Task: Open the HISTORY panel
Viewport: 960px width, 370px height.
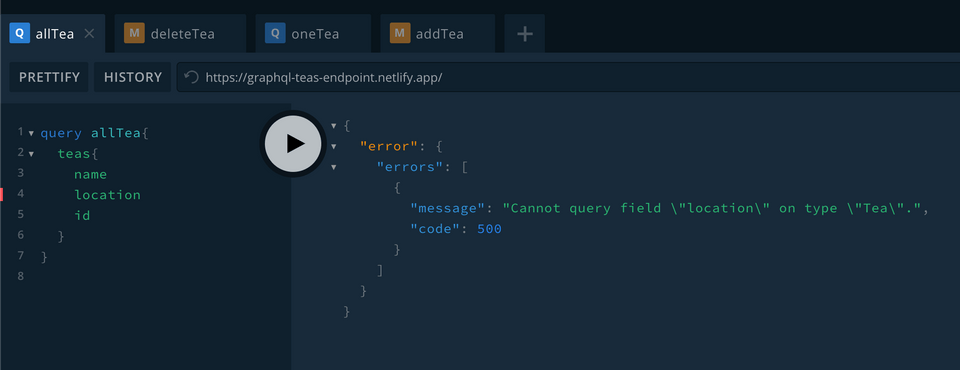Action: pyautogui.click(x=133, y=77)
